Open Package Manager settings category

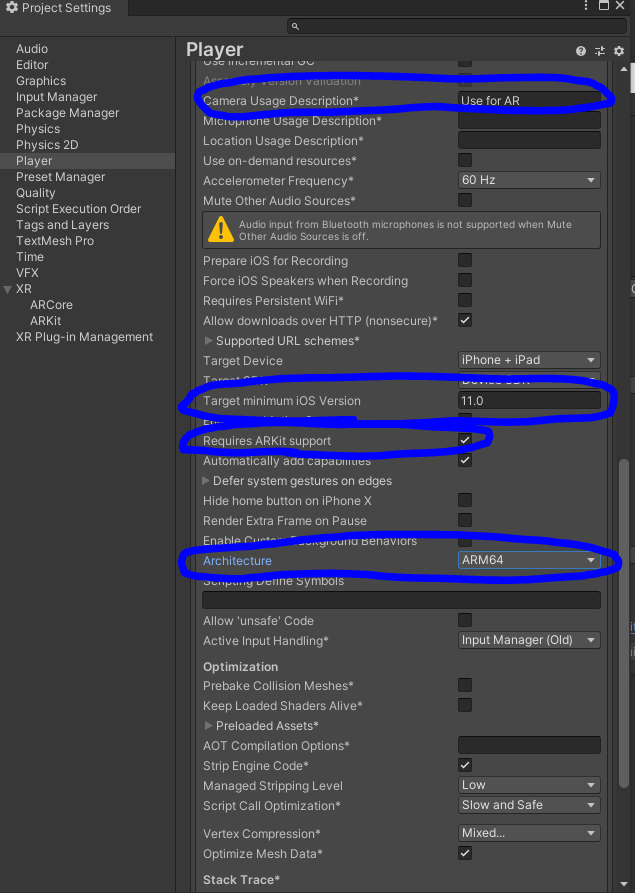pos(67,113)
